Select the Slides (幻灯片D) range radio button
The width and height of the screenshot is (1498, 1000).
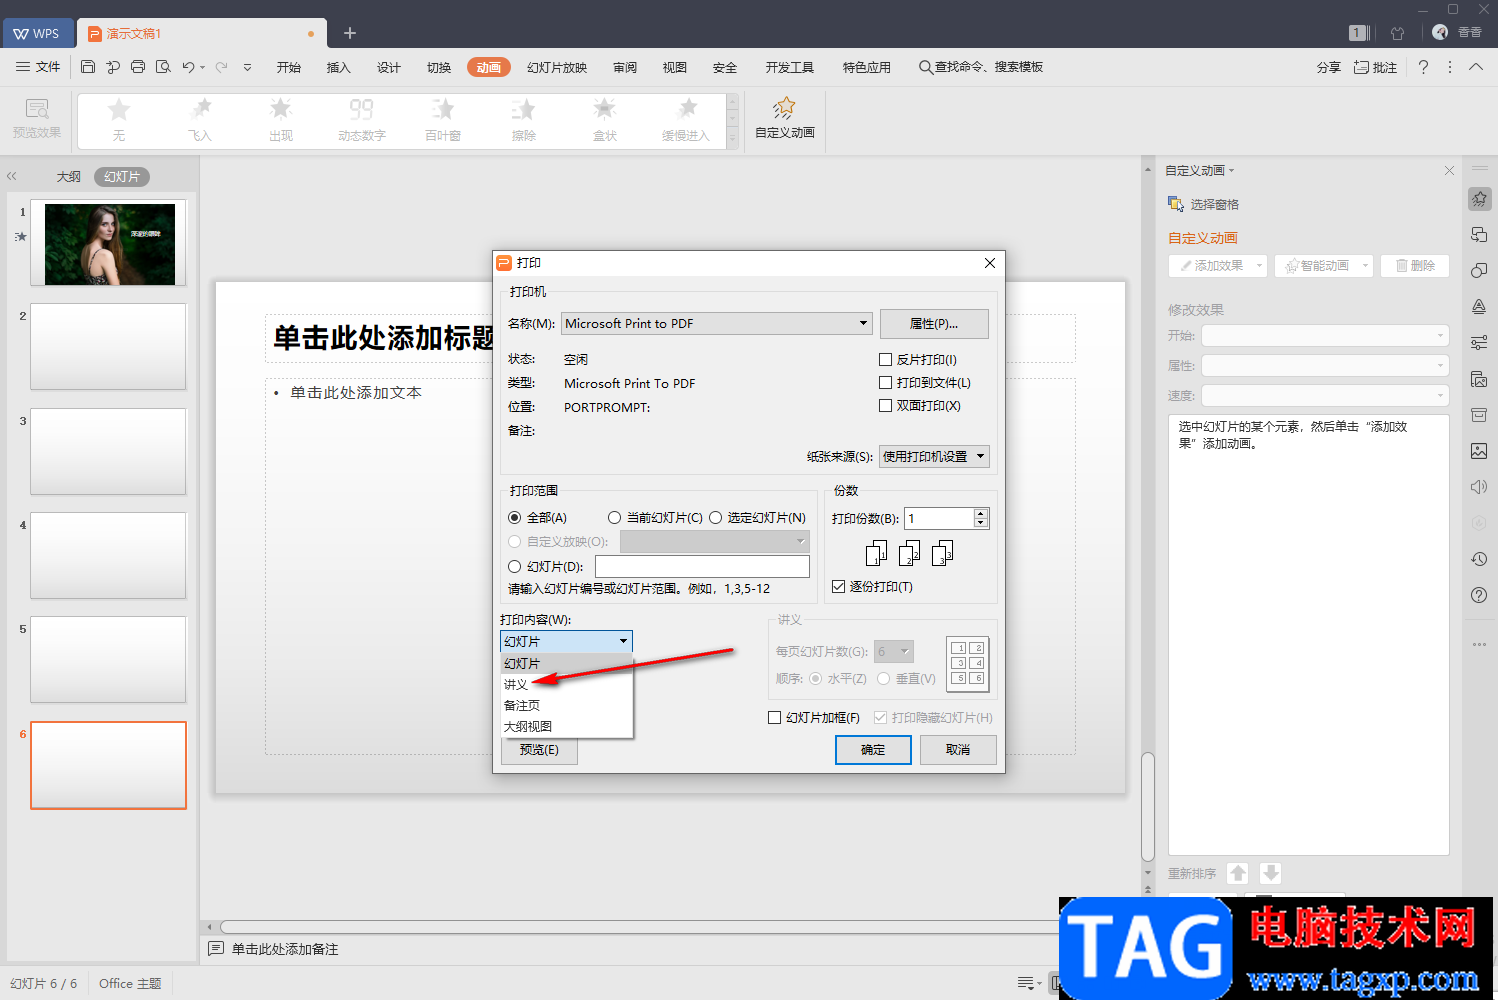click(x=514, y=566)
